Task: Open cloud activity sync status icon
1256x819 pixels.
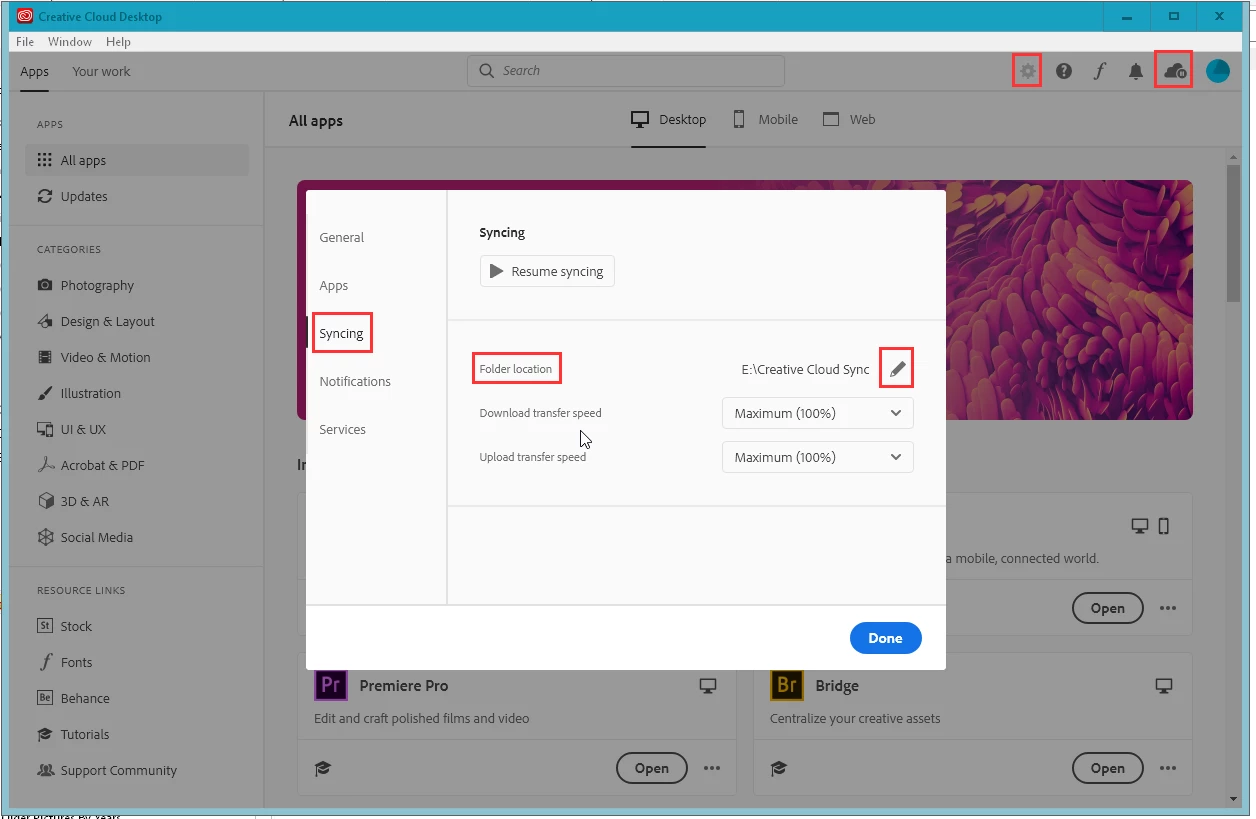Action: [1174, 71]
